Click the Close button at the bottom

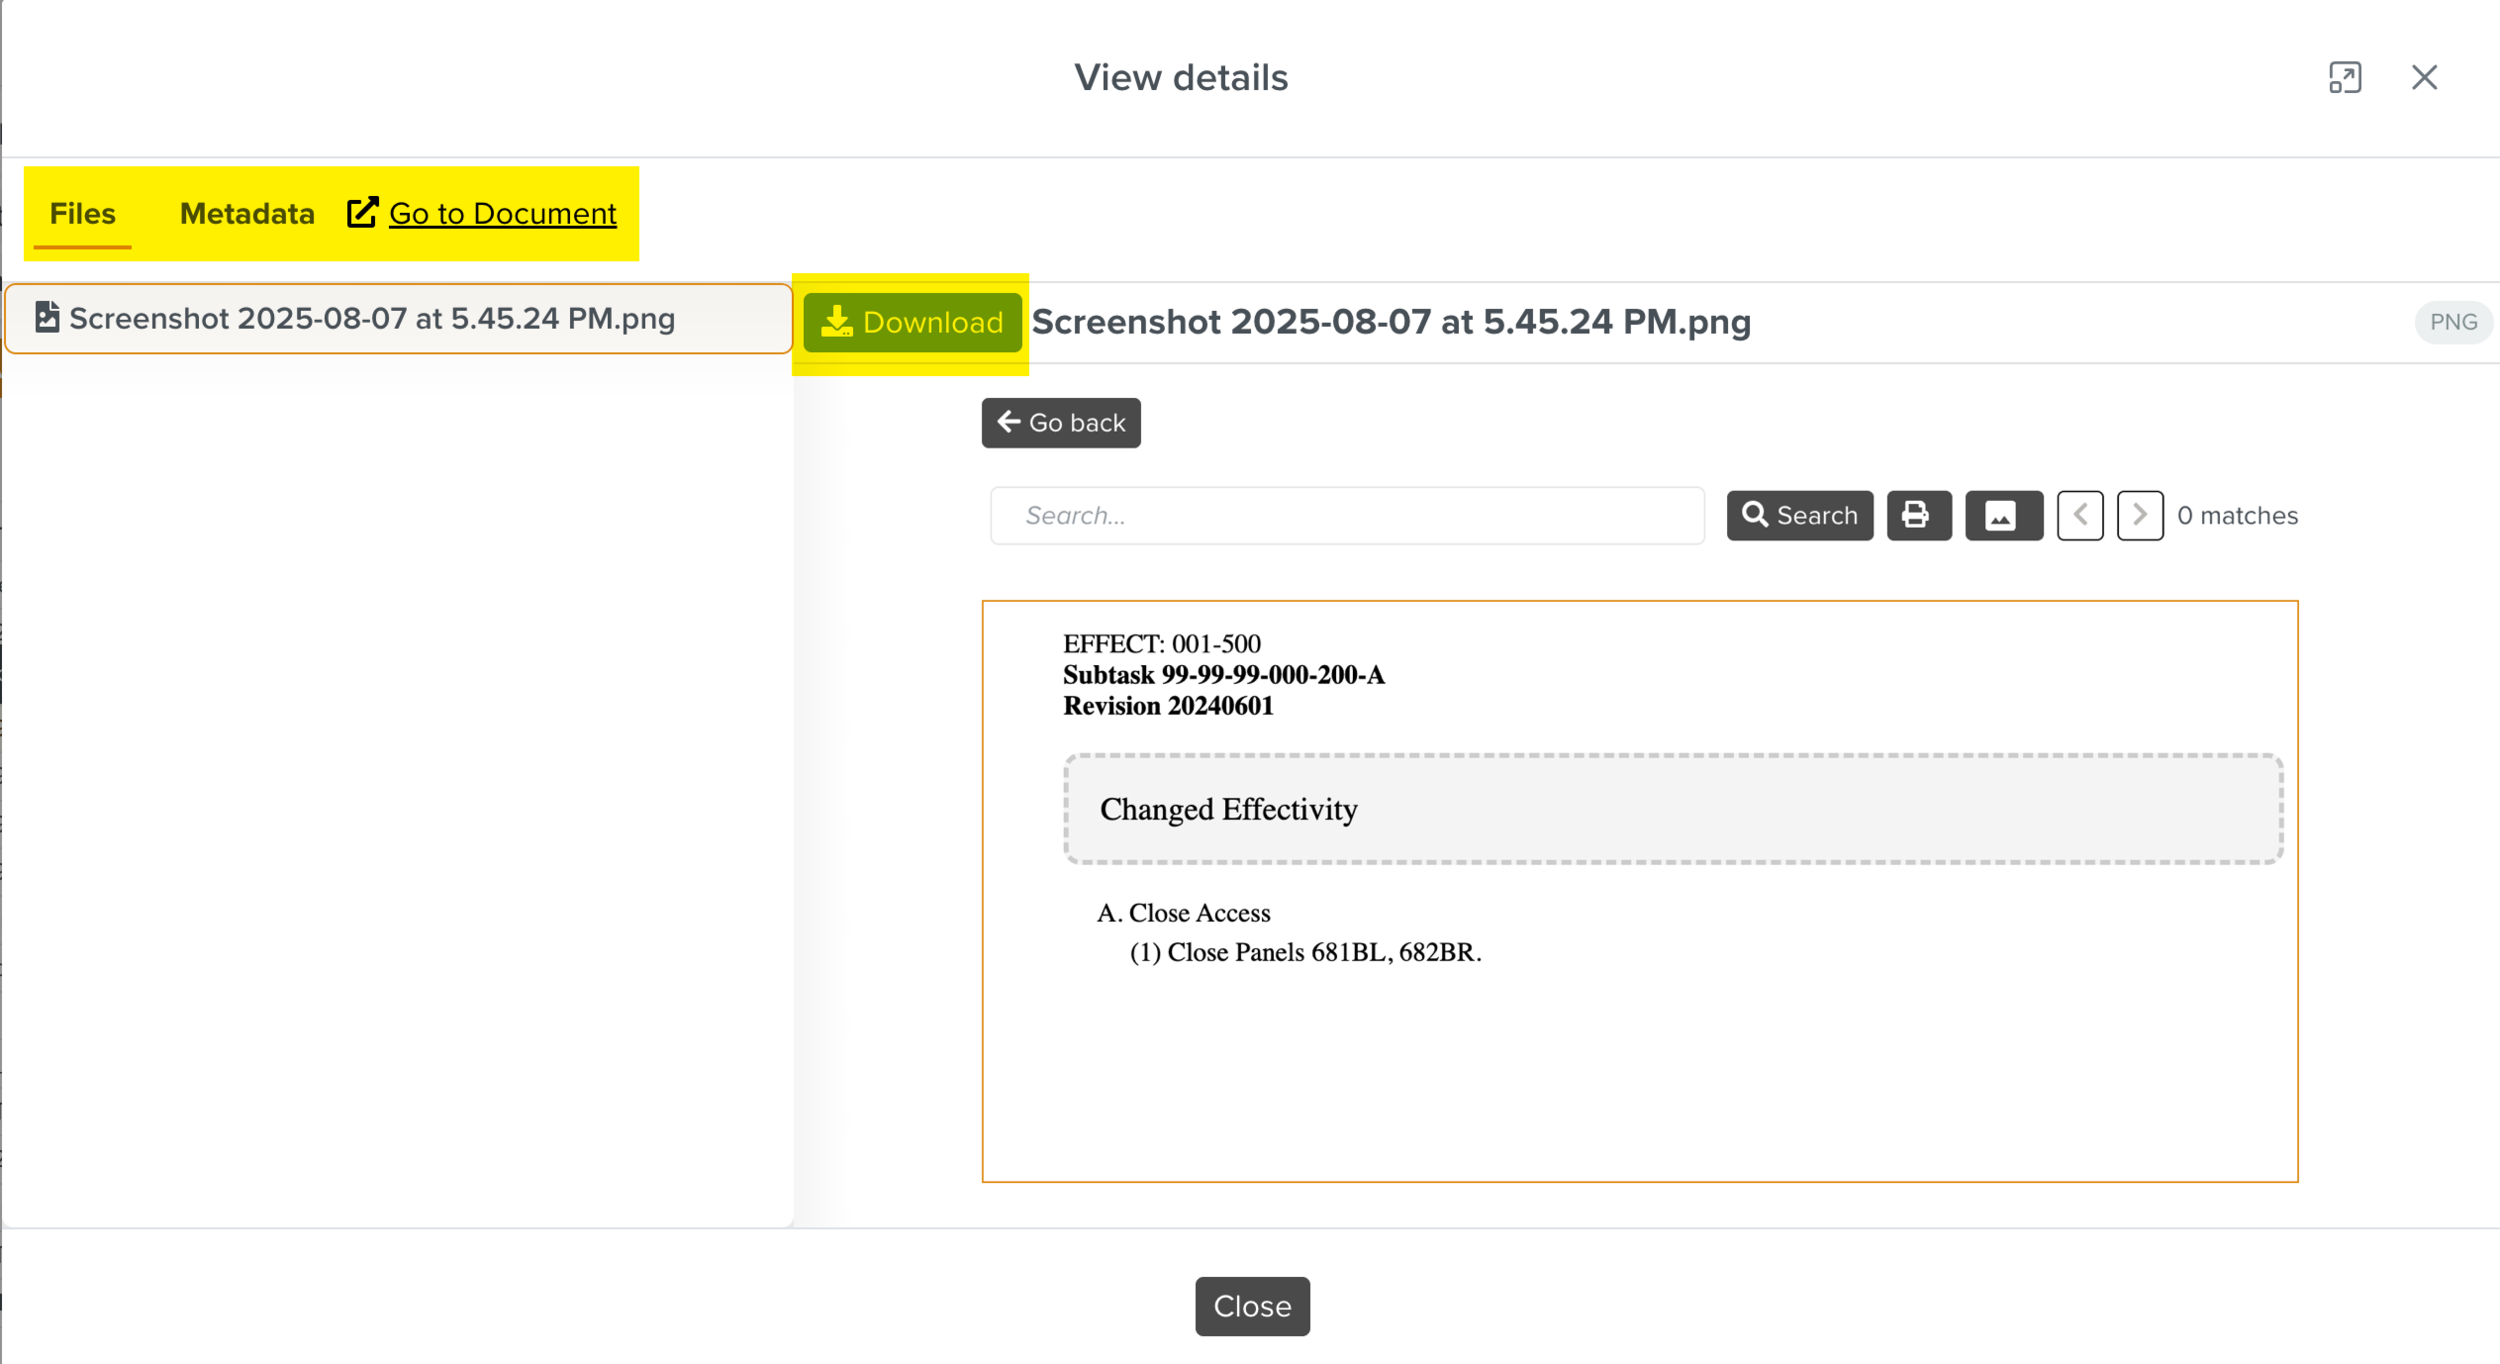[1251, 1305]
